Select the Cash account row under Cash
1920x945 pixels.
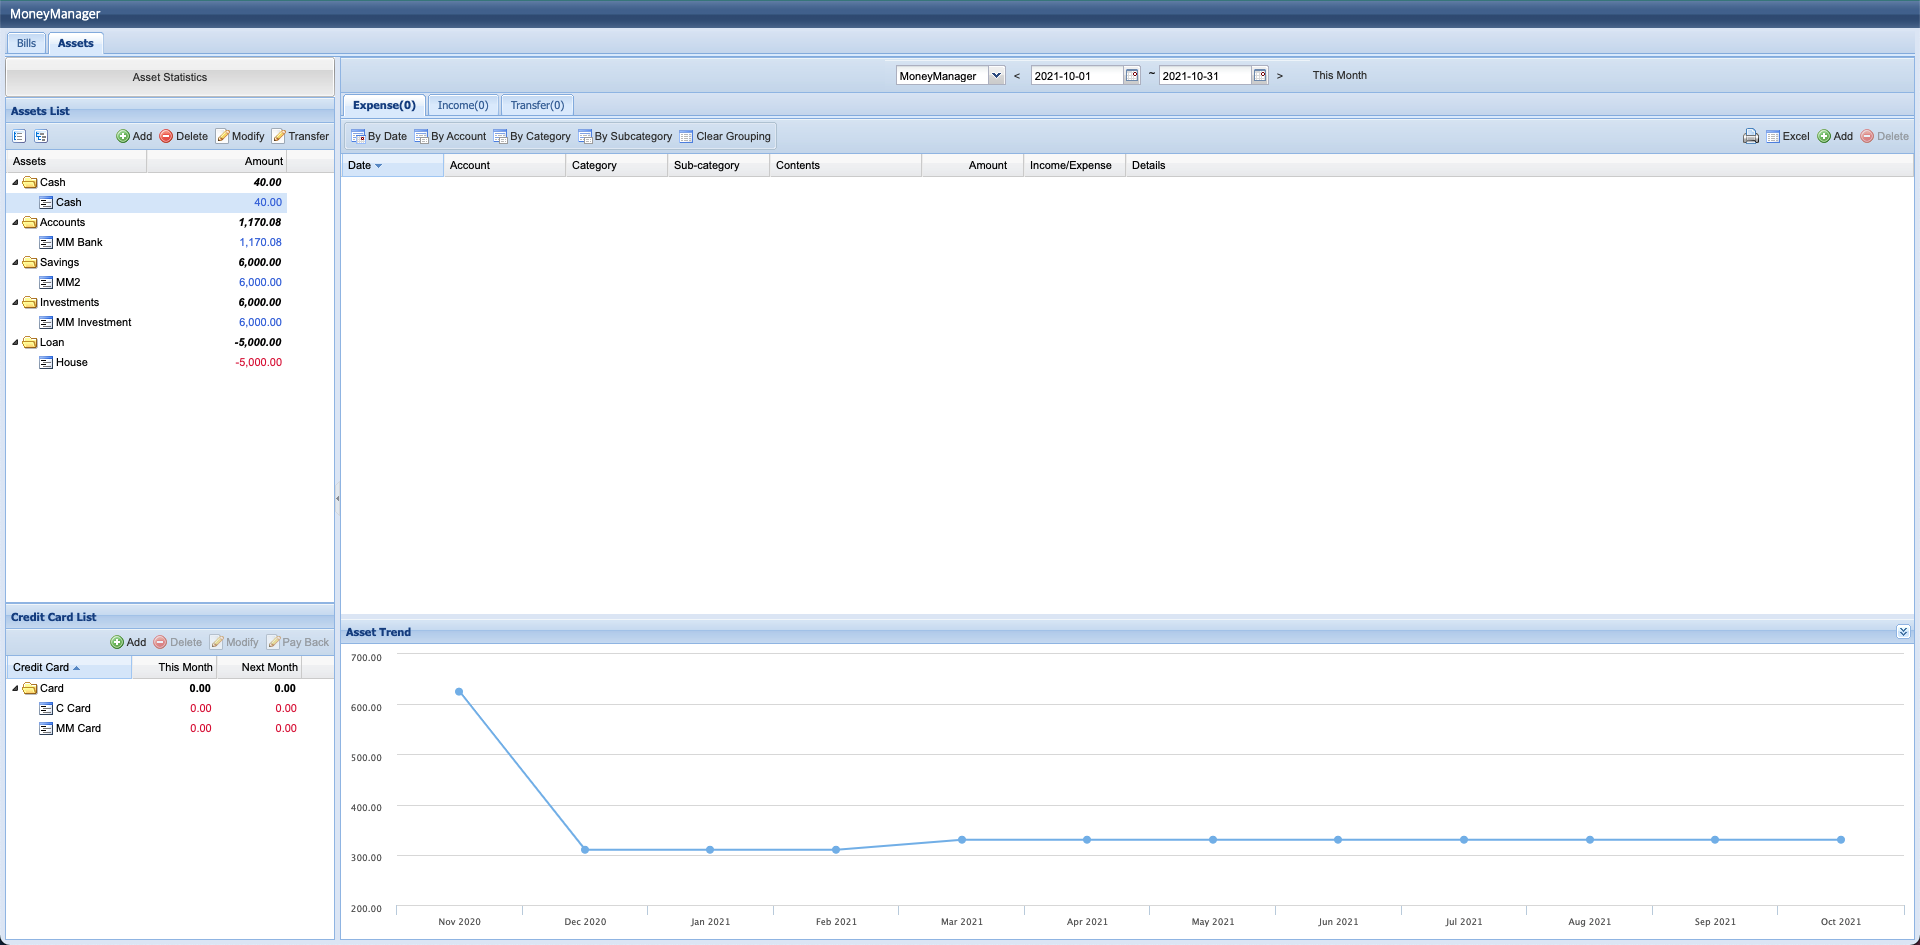[x=147, y=202]
